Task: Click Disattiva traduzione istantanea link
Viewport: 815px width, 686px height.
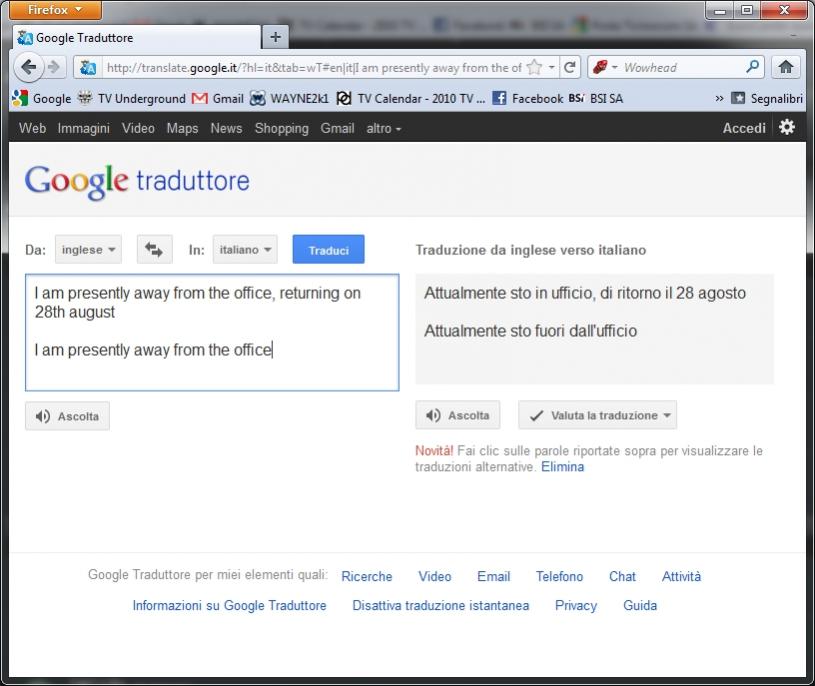Action: [x=441, y=605]
